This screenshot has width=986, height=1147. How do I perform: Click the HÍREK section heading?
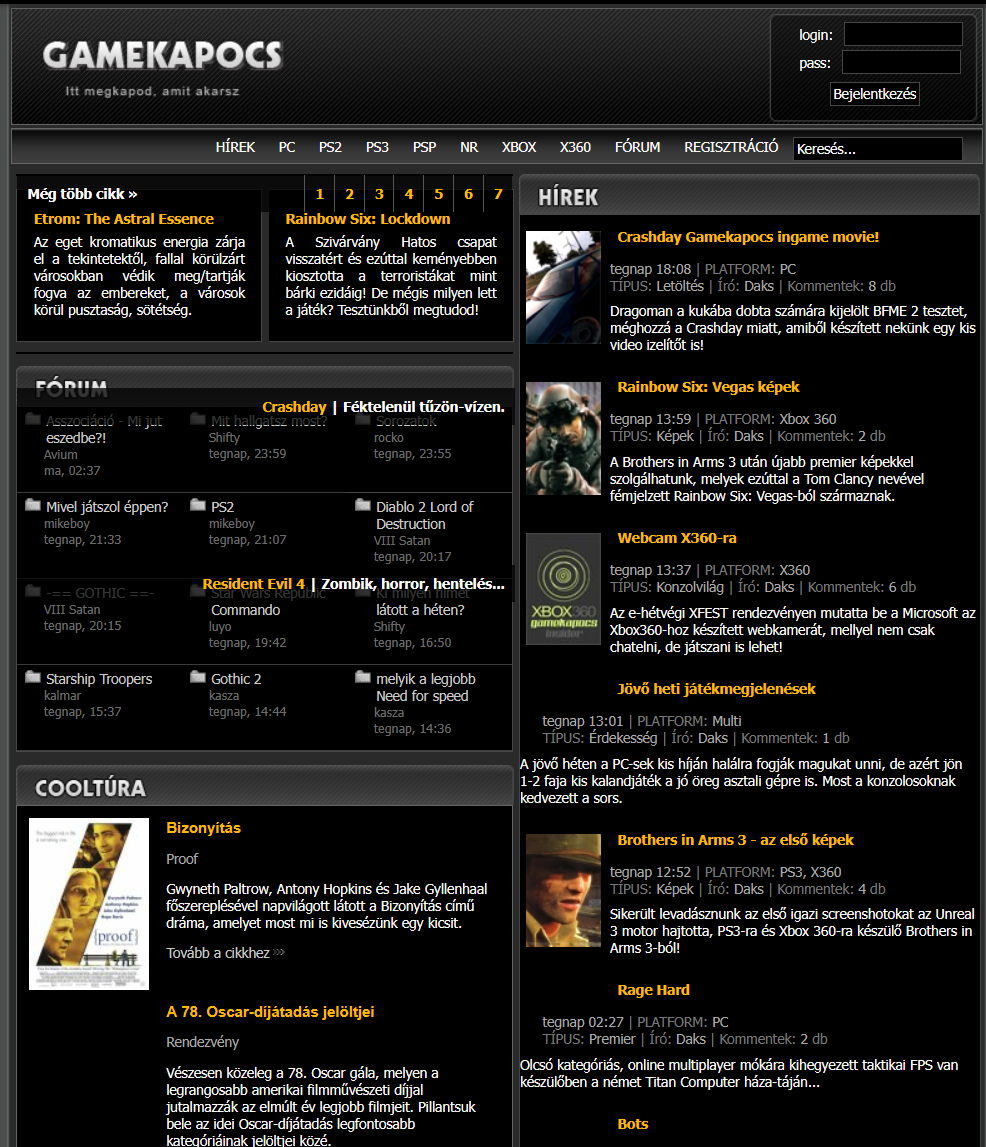point(568,197)
